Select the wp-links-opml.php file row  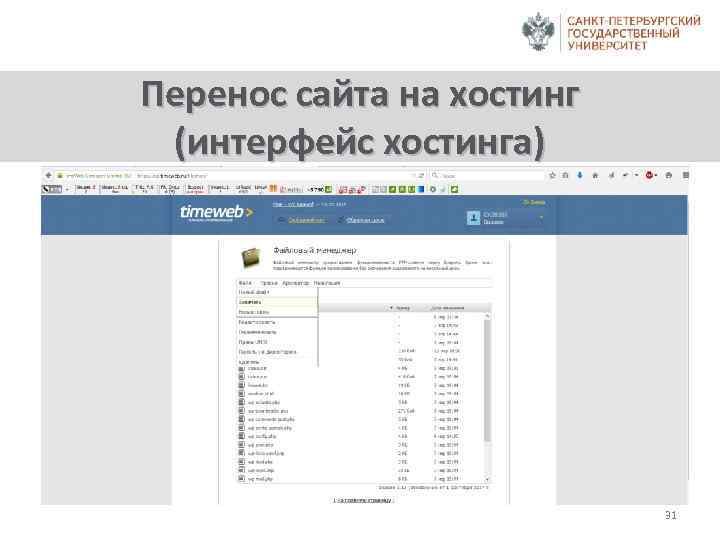pyautogui.click(x=360, y=453)
